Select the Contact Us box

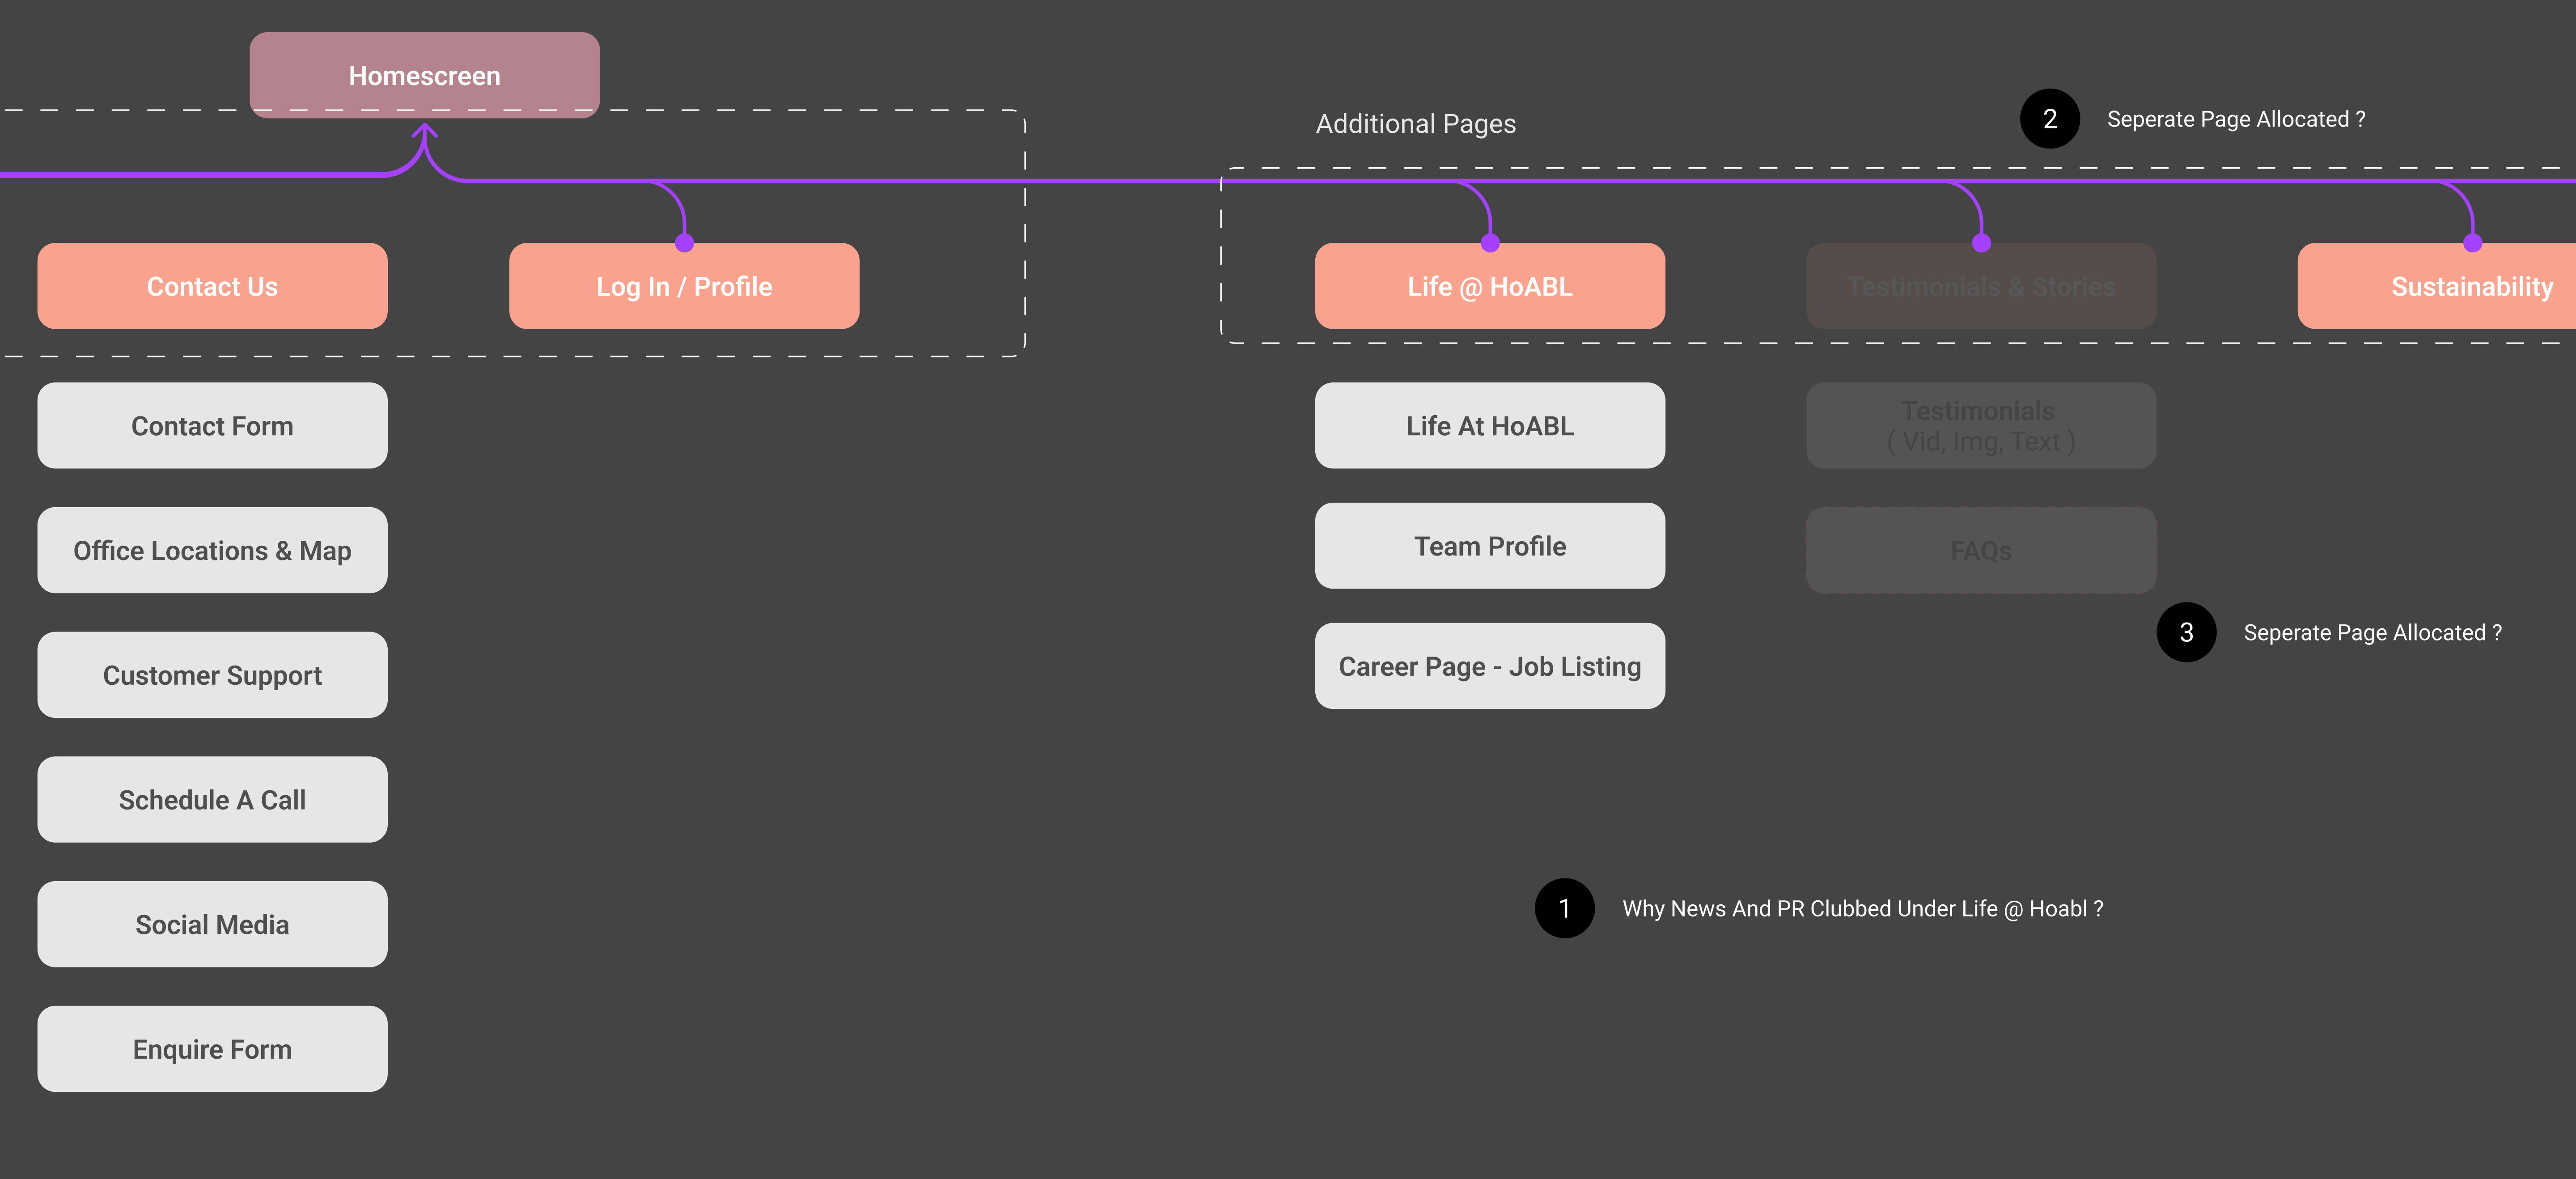tap(212, 286)
